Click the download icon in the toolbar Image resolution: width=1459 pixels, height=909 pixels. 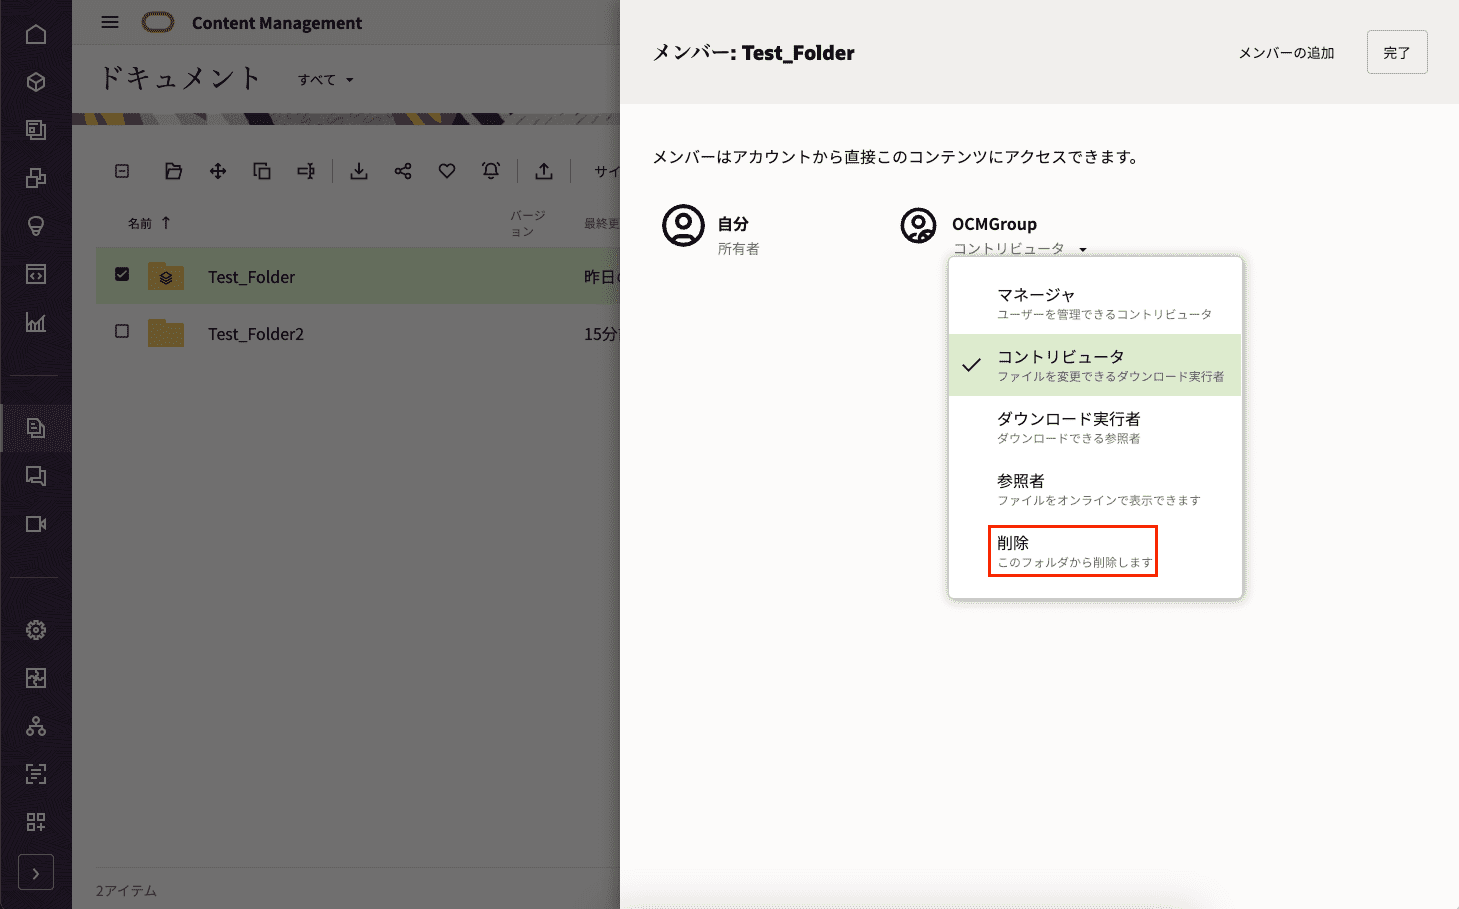(x=358, y=171)
